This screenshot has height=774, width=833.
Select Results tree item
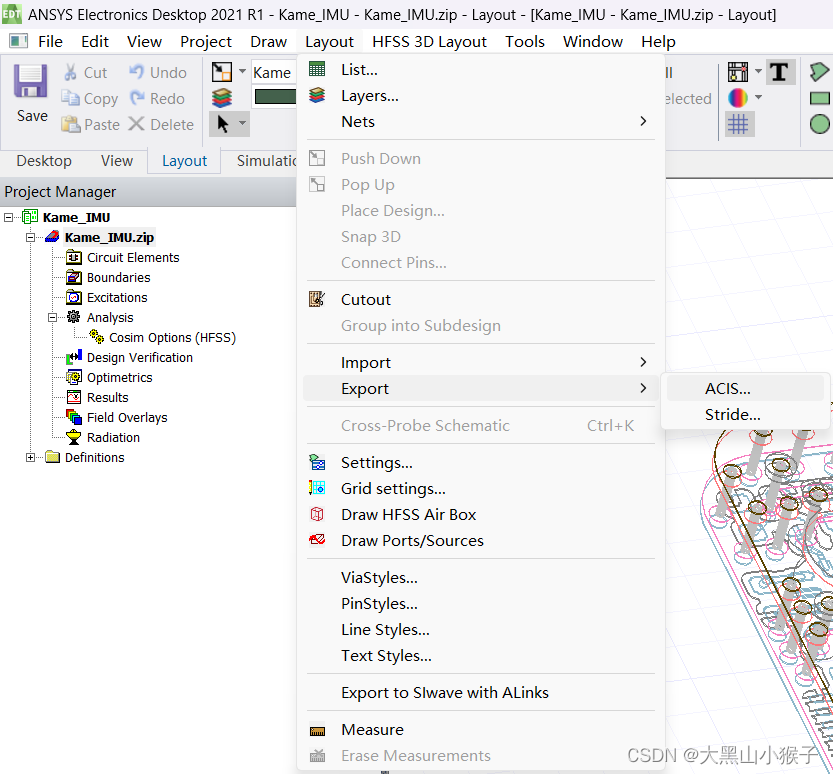pyautogui.click(x=107, y=397)
